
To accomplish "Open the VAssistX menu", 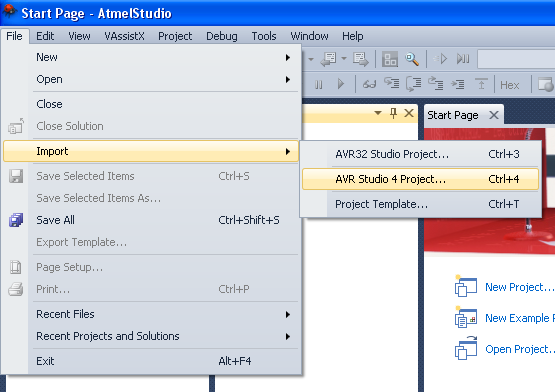I will point(124,36).
